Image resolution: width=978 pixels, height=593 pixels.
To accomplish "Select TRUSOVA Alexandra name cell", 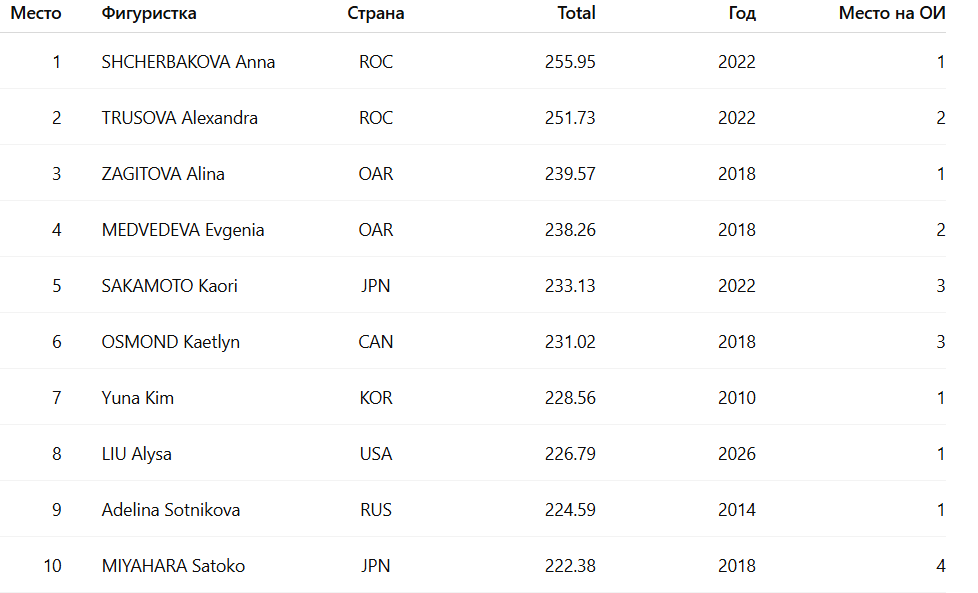I will 179,118.
